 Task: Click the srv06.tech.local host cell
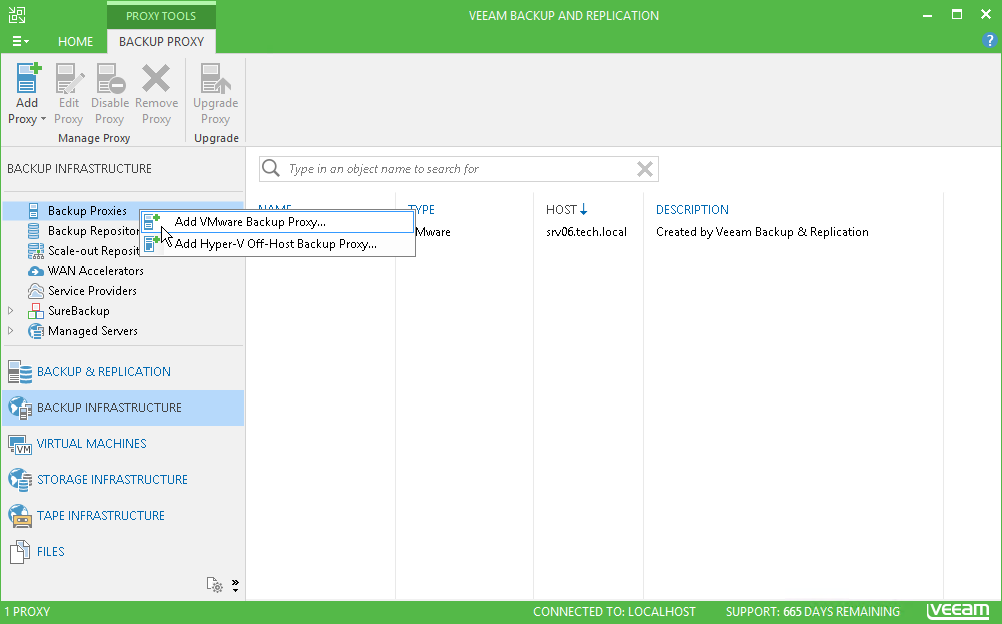(x=586, y=231)
